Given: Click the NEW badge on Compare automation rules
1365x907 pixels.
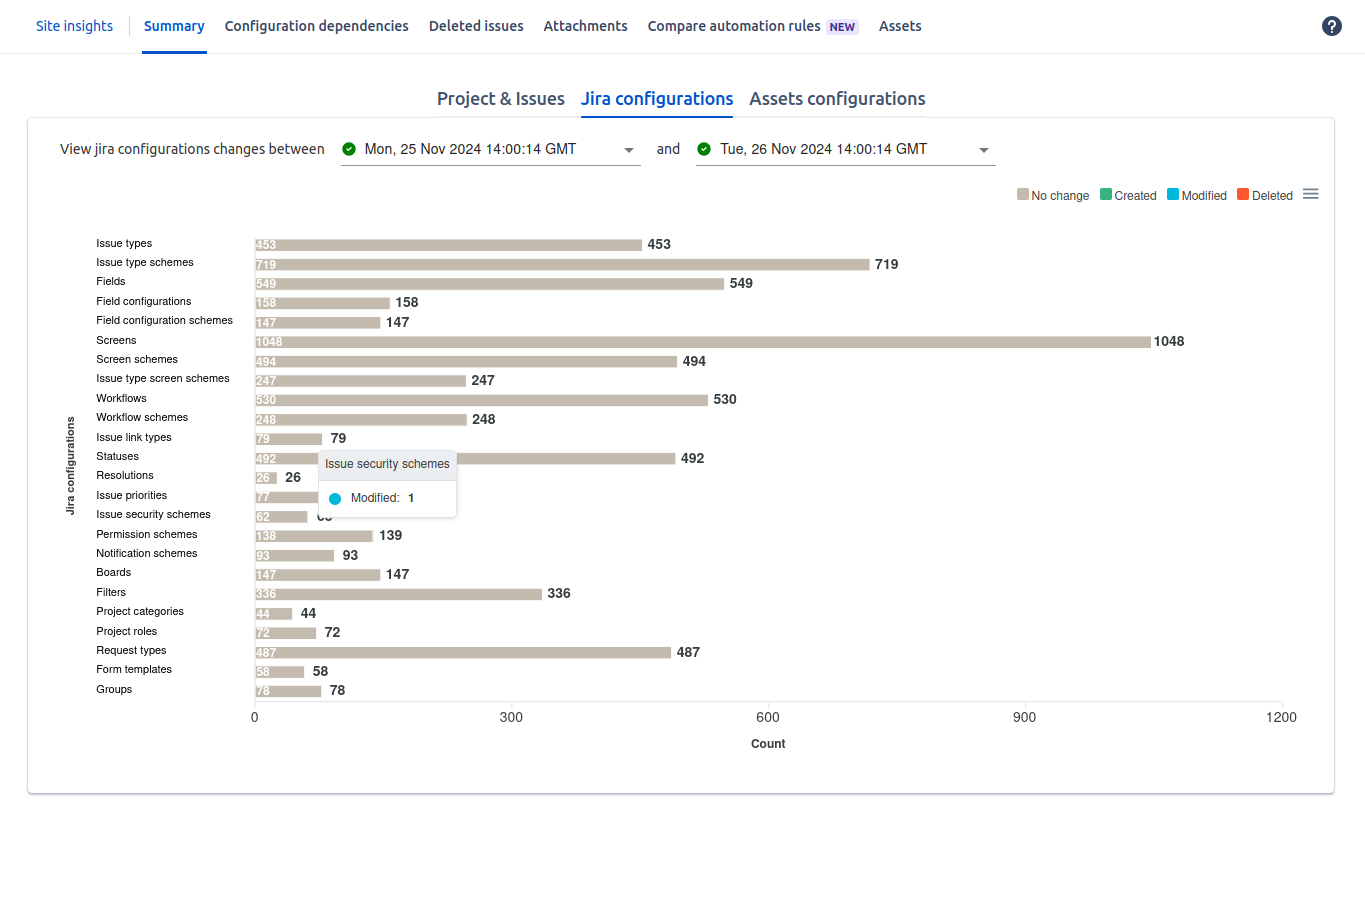Looking at the screenshot, I should (842, 27).
